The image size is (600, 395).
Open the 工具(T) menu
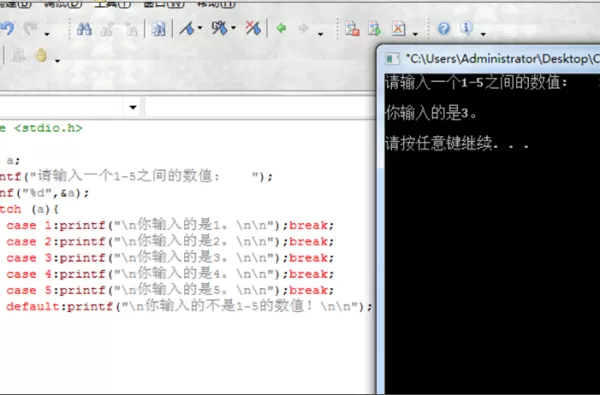112,4
